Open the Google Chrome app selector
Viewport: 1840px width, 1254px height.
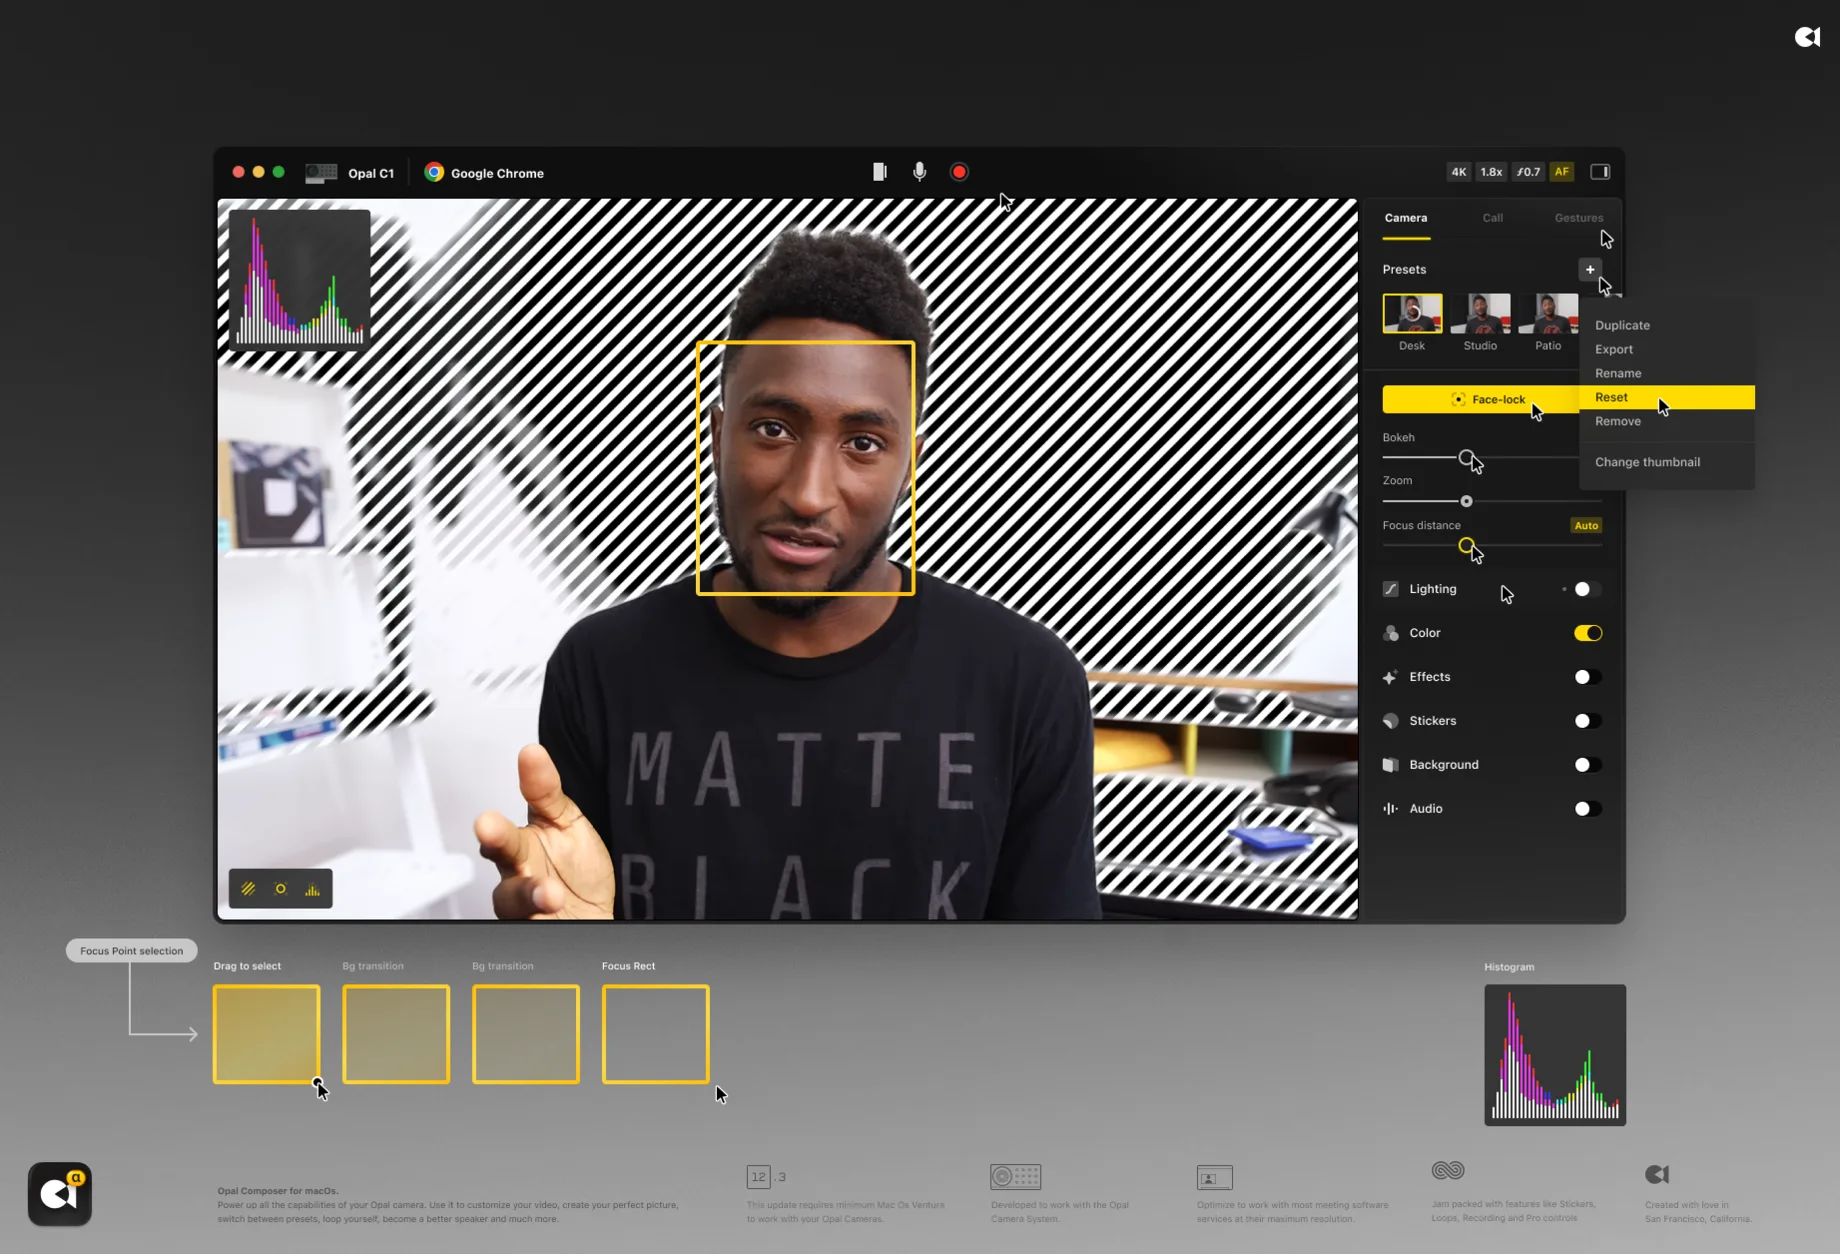[x=484, y=173]
